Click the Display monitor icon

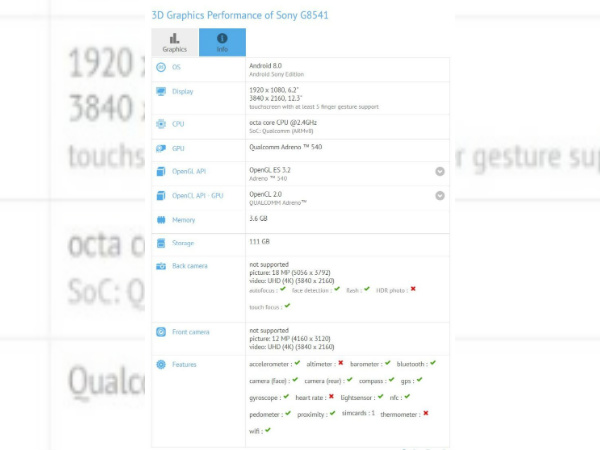tap(161, 91)
